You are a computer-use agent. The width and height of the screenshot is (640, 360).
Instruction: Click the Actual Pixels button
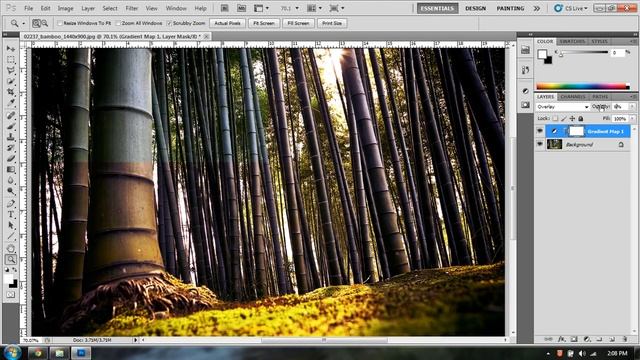[227, 23]
